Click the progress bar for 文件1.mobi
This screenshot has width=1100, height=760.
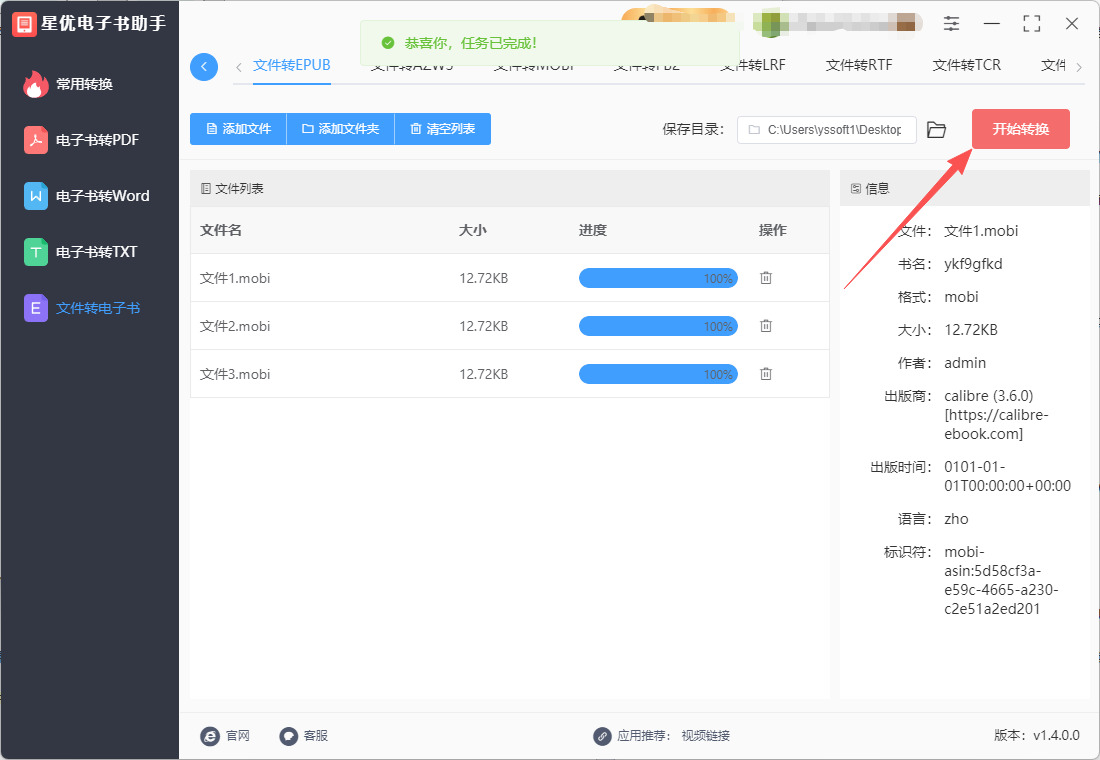click(658, 278)
